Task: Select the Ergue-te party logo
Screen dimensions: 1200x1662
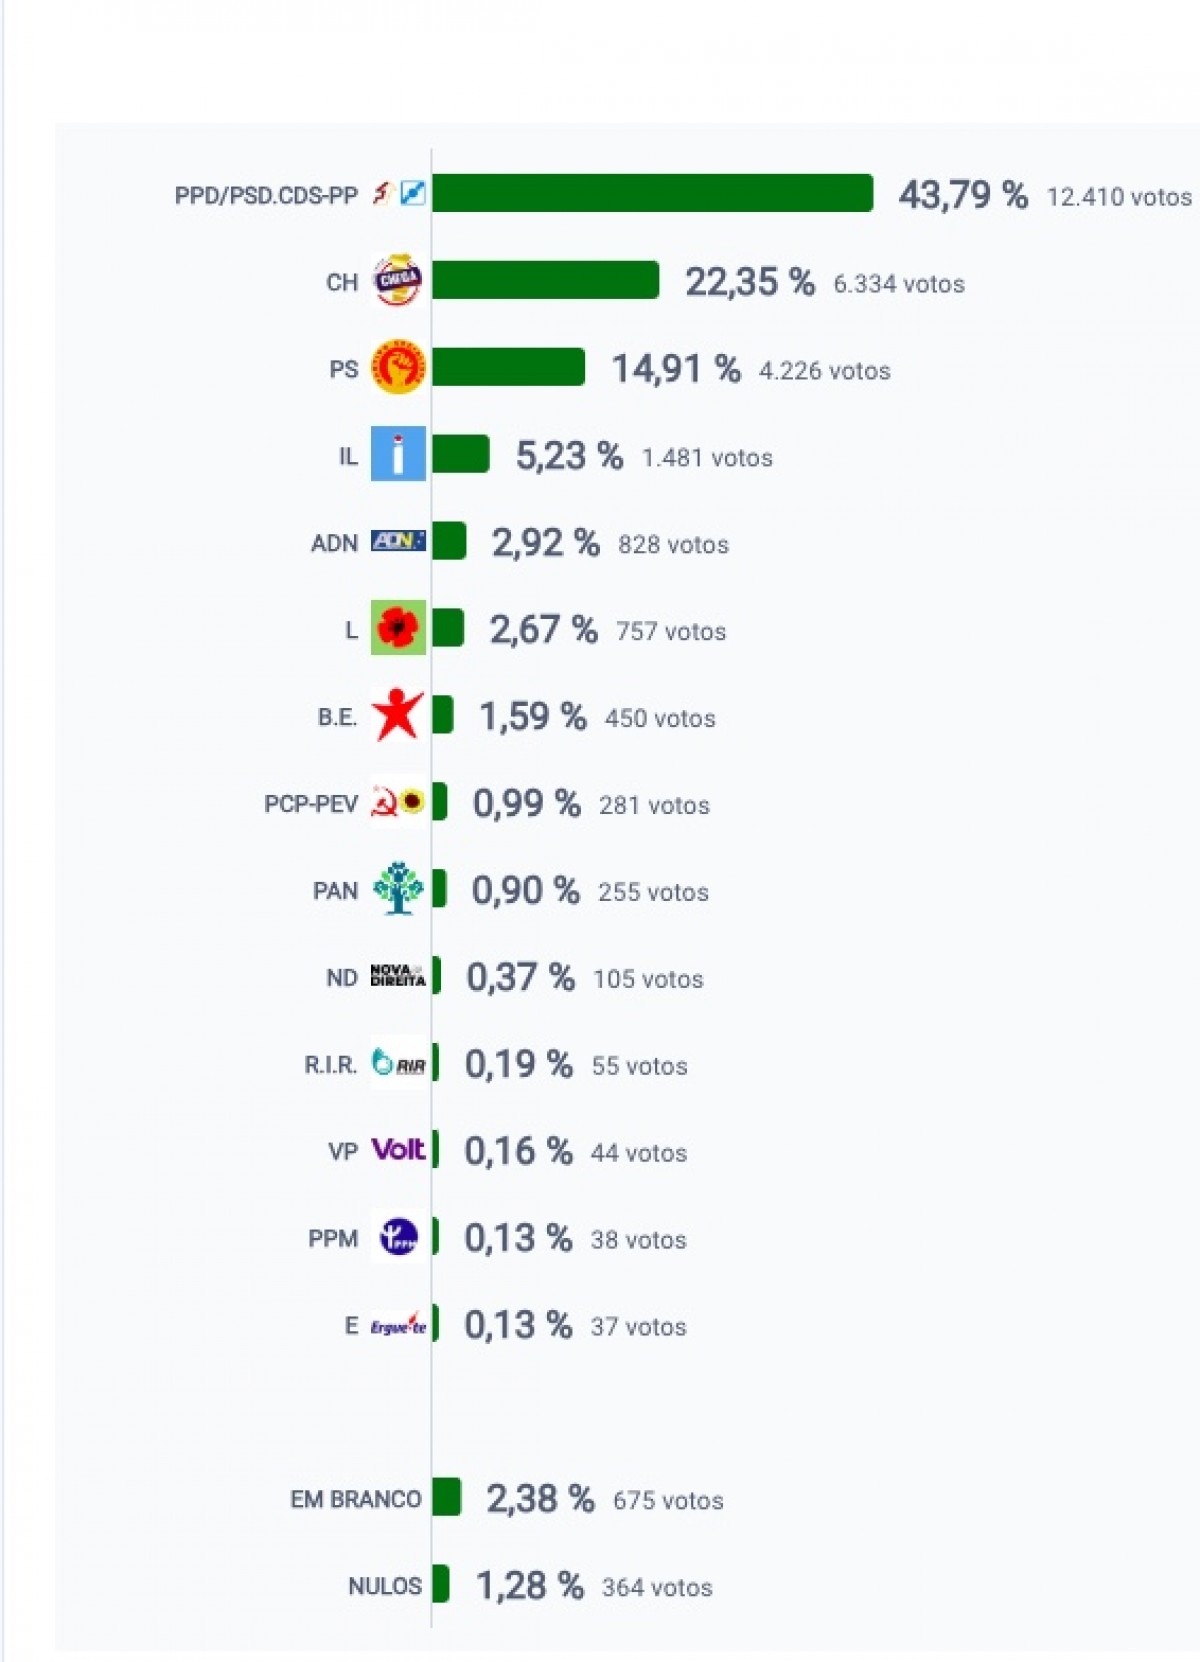Action: pyautogui.click(x=398, y=1324)
